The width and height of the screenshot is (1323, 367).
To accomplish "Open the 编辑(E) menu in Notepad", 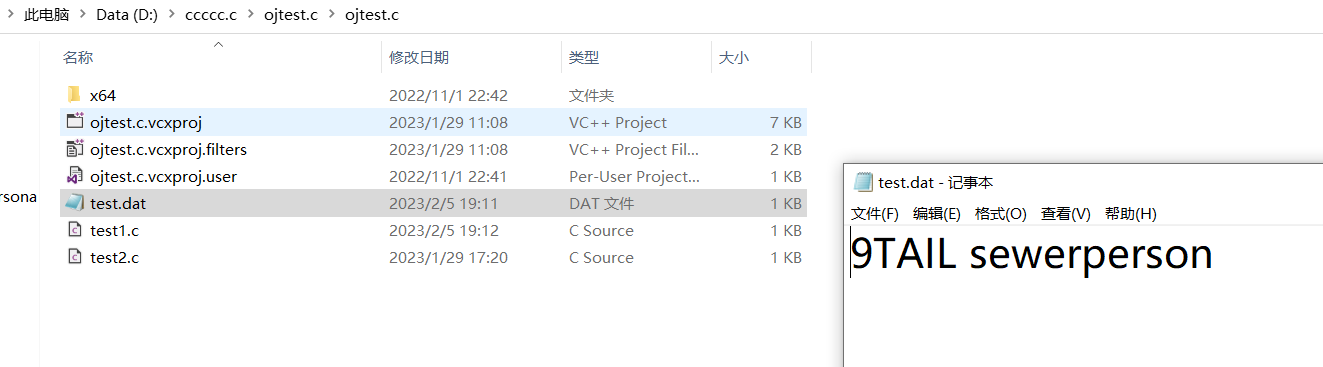I will coord(937,214).
